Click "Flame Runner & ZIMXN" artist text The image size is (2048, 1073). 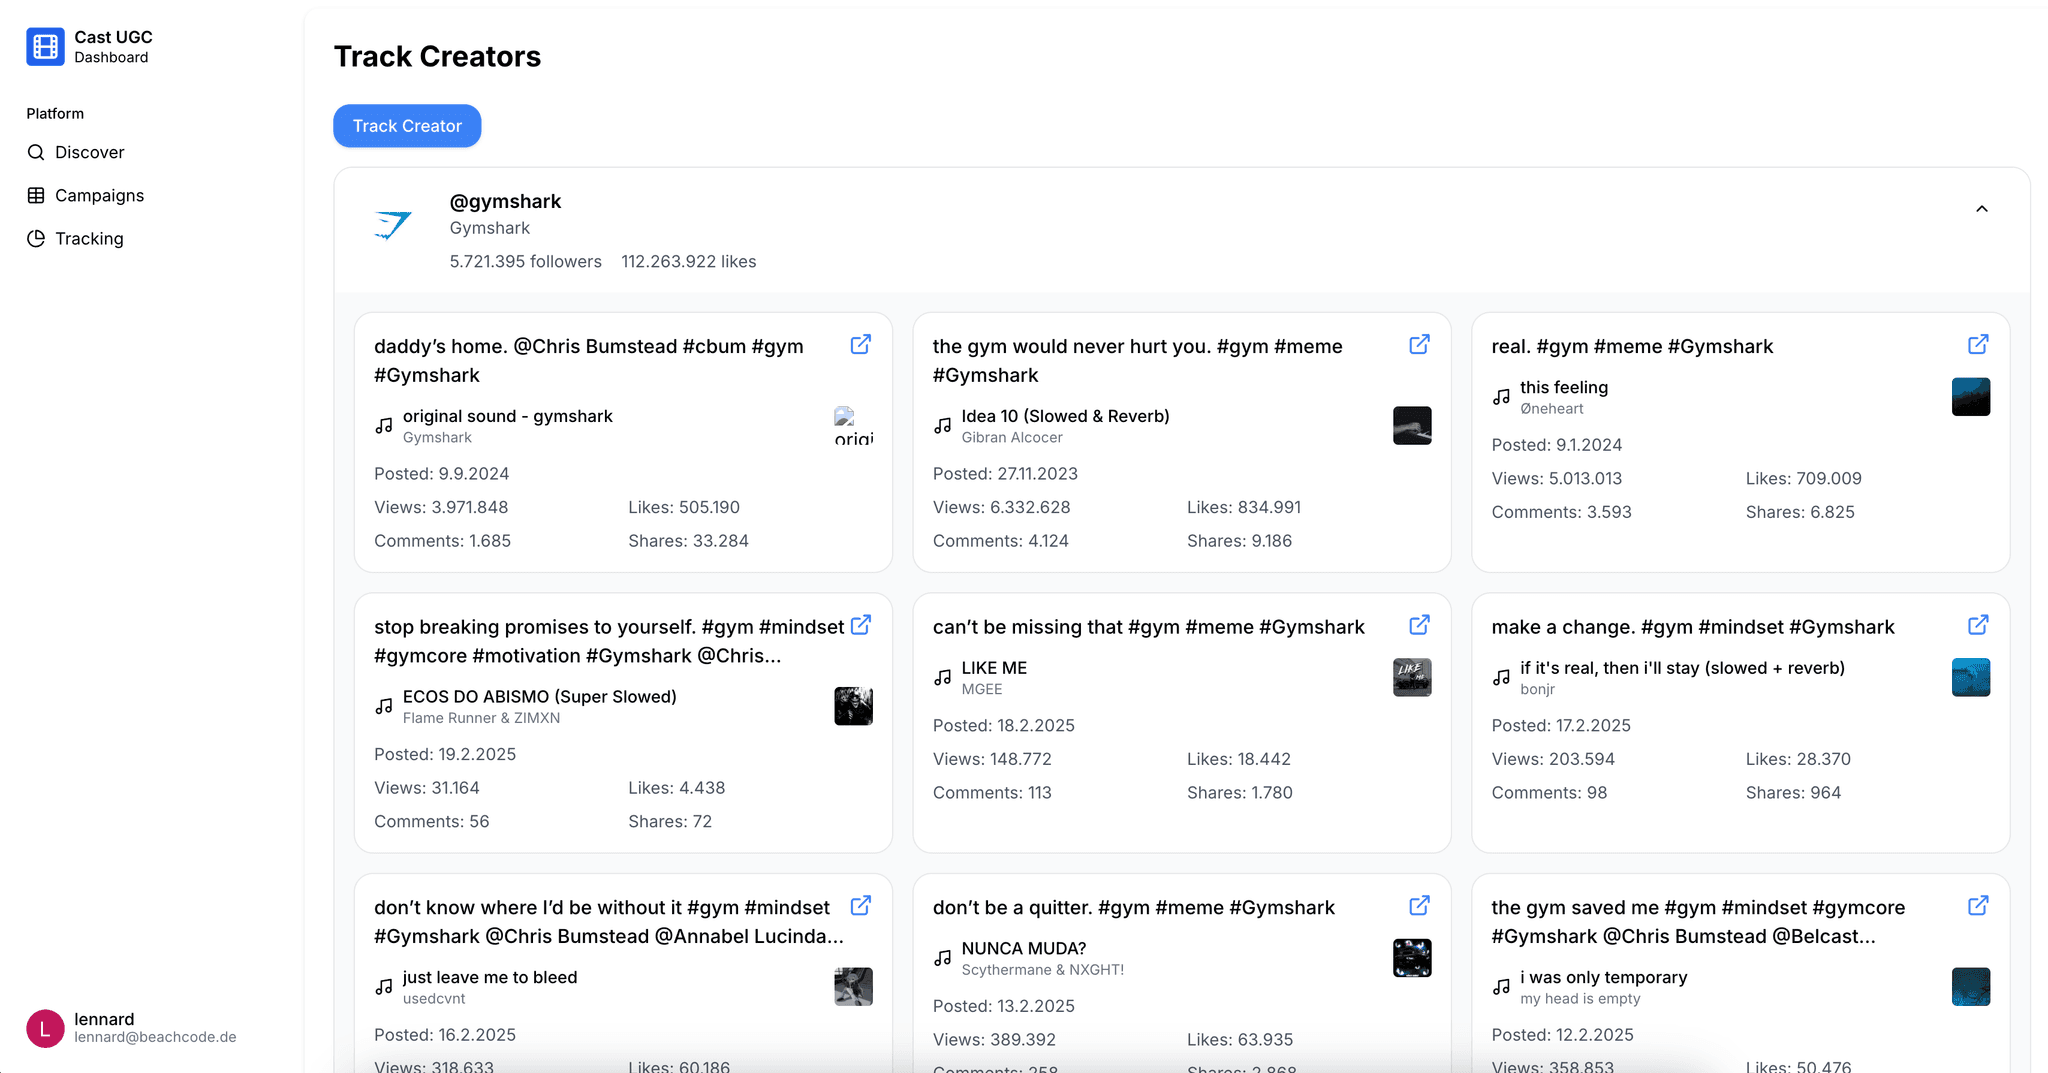[x=481, y=718]
